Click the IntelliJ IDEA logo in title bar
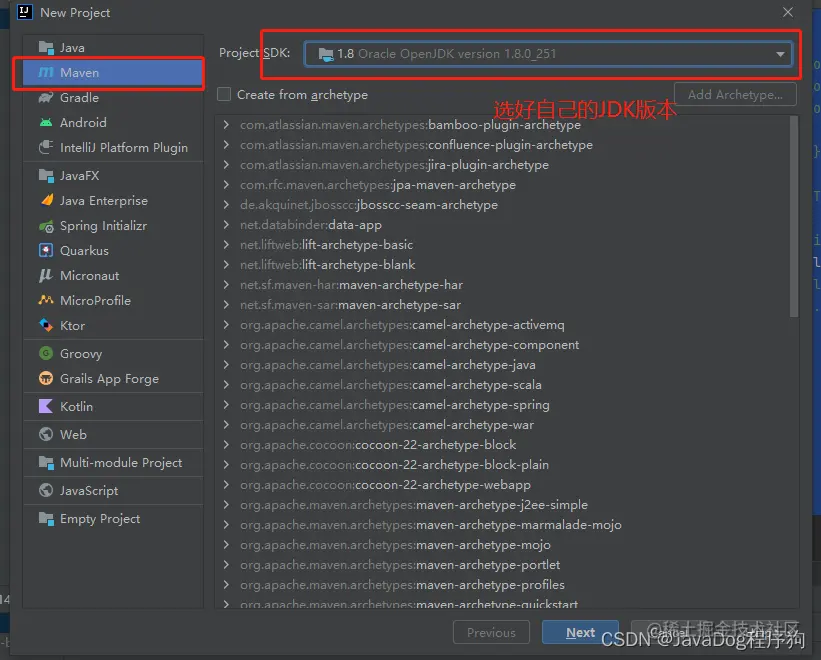Screen dimensions: 821x660 (x=25, y=12)
